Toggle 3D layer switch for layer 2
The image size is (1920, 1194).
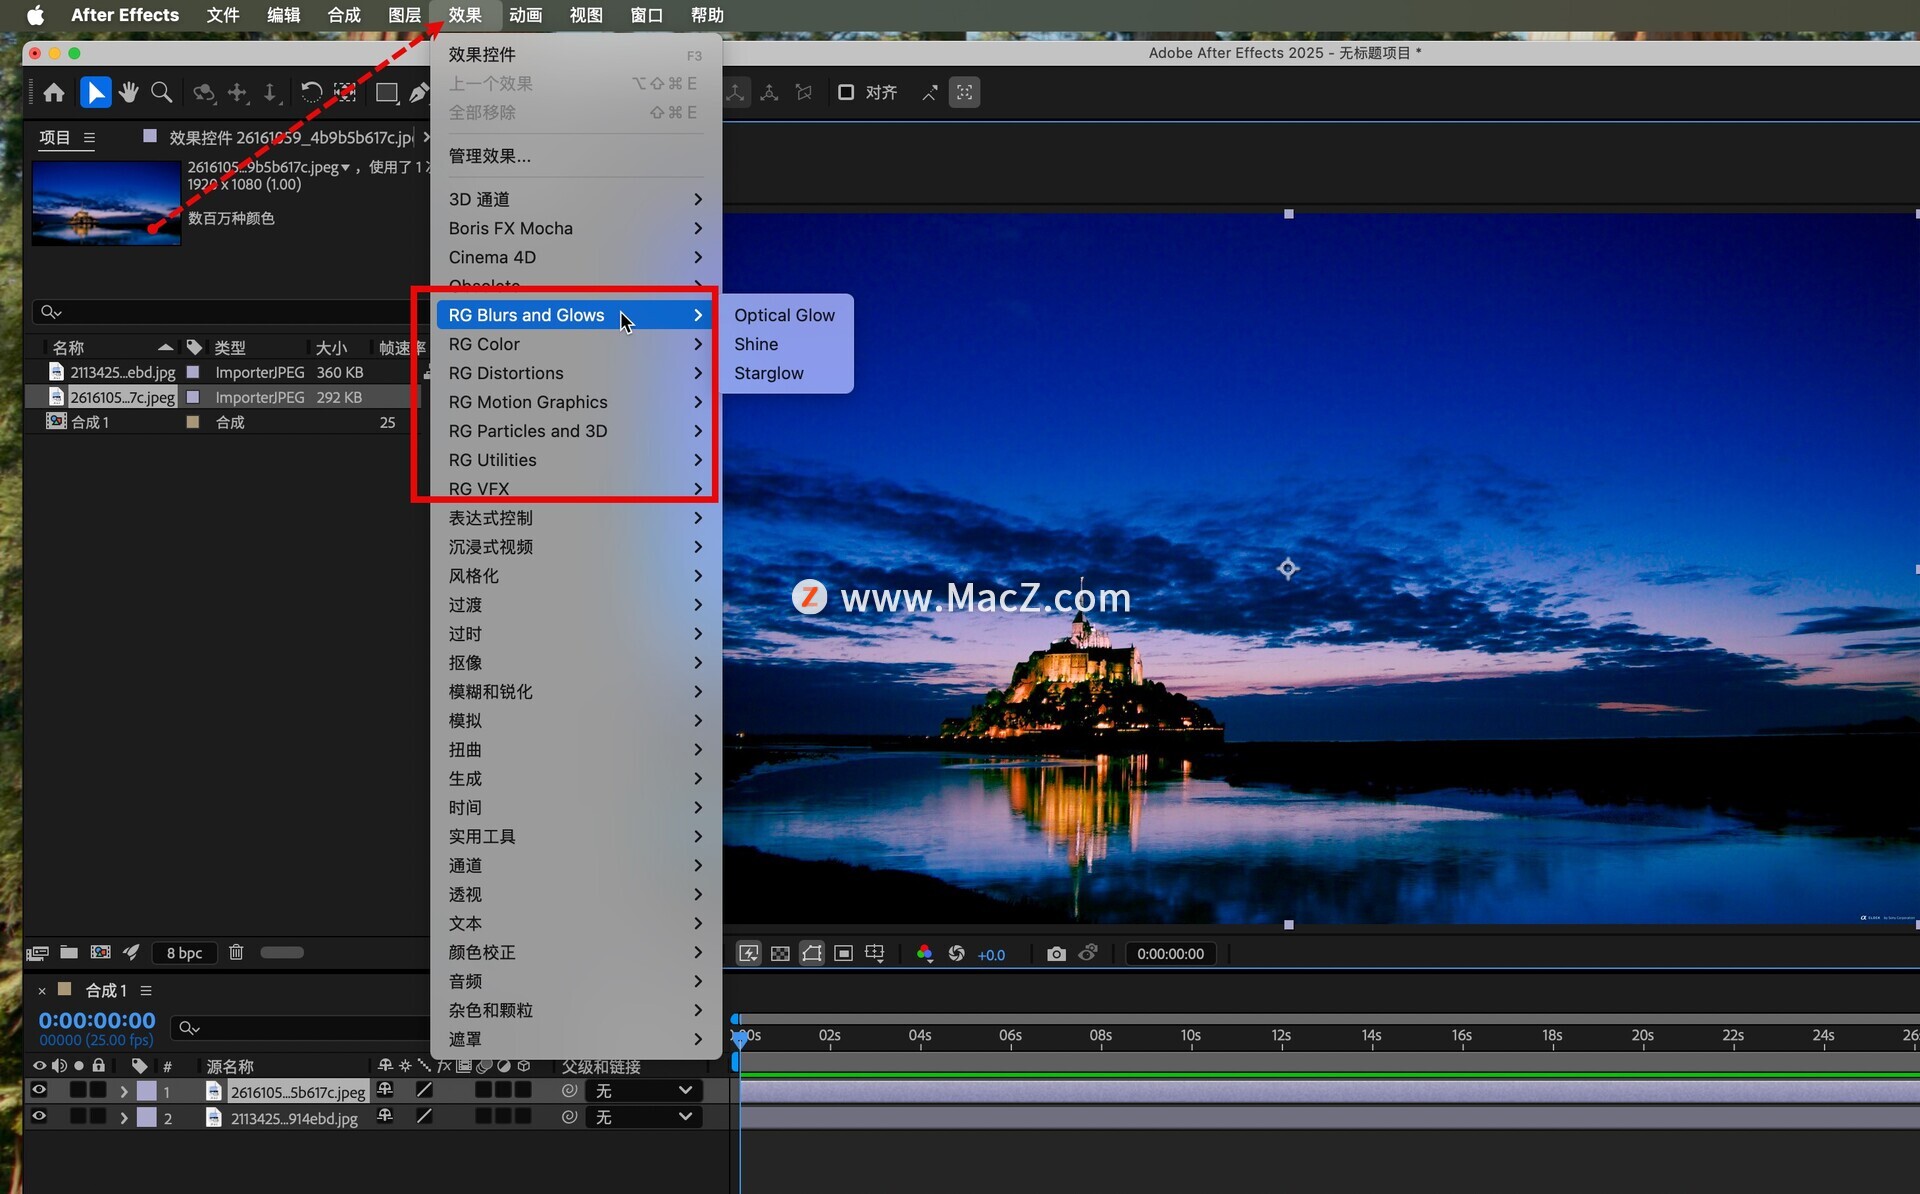point(522,1116)
